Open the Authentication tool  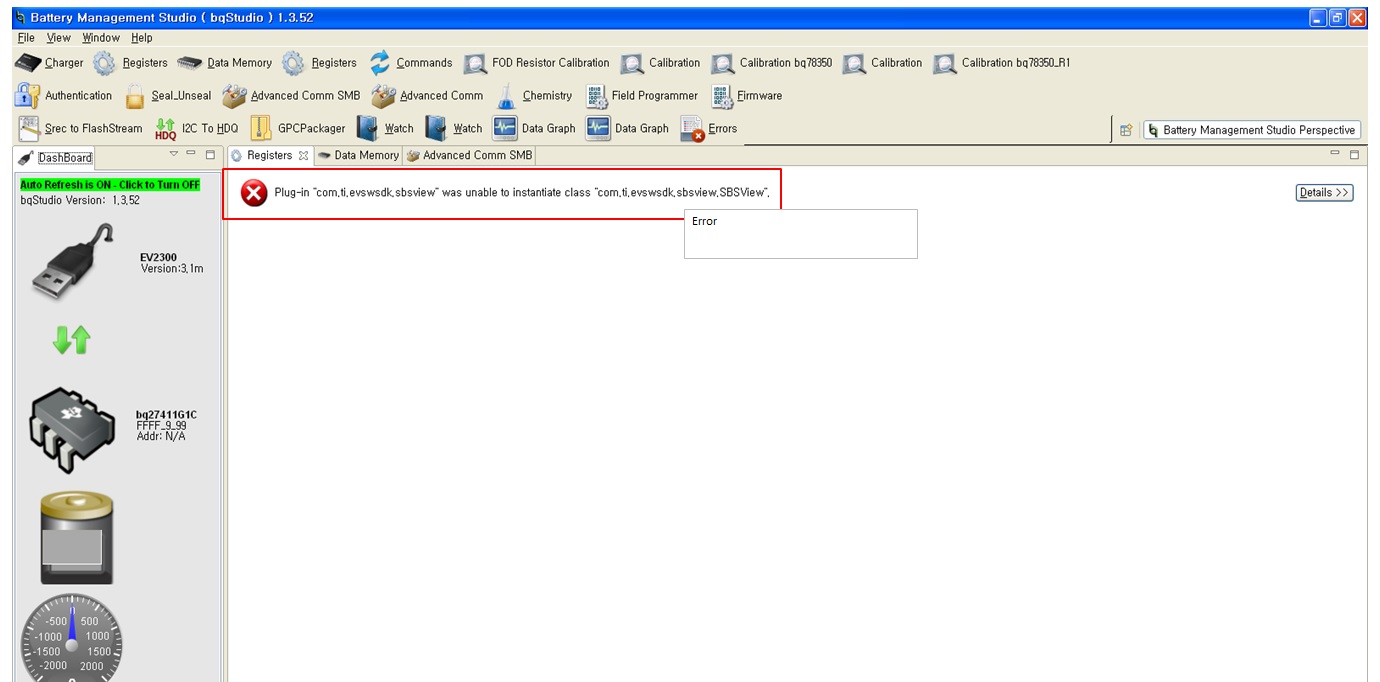point(64,96)
